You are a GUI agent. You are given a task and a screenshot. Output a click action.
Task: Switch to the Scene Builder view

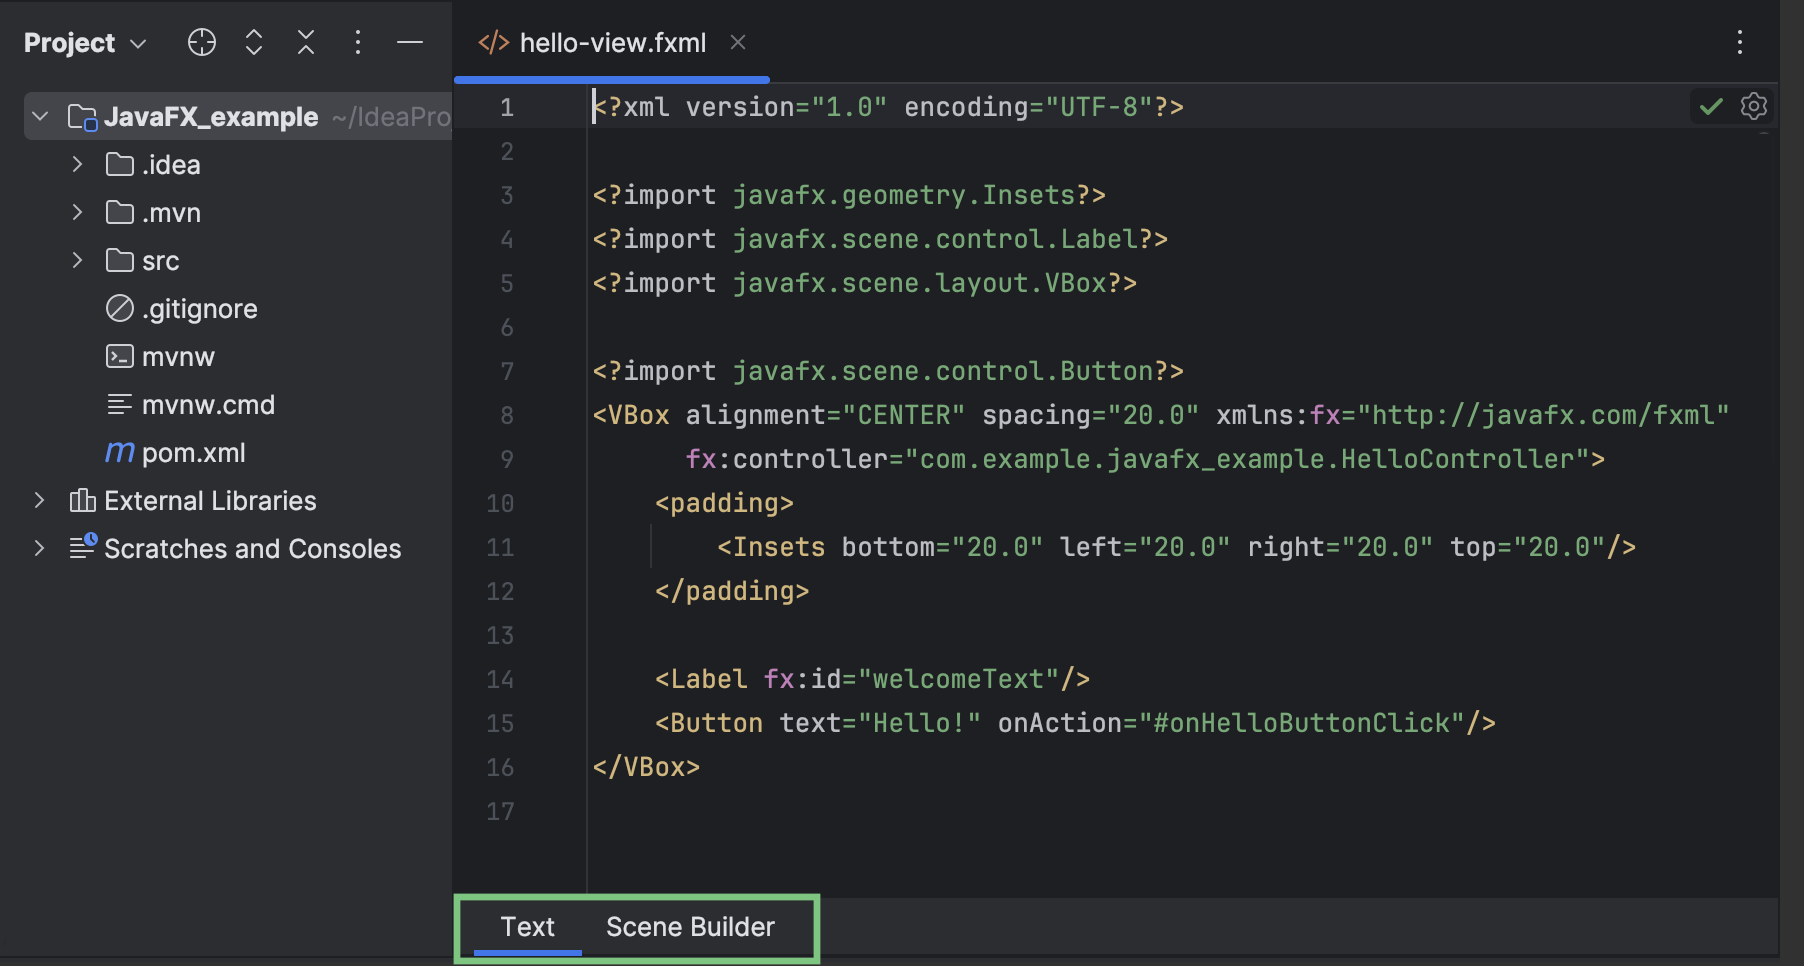pos(689,927)
